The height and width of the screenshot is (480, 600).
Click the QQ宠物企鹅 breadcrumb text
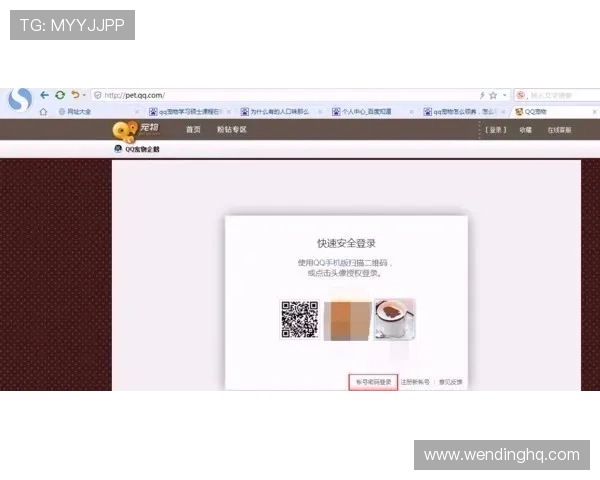142,149
